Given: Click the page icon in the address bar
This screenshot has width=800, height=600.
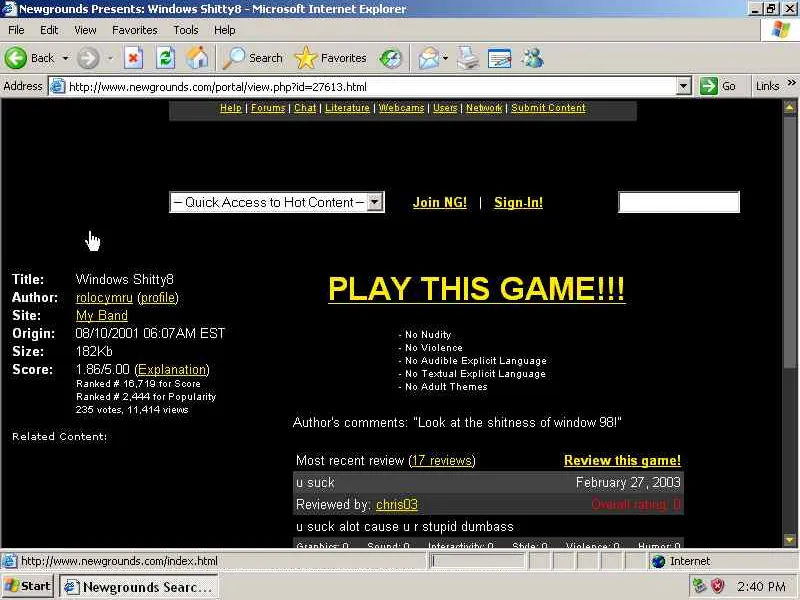Looking at the screenshot, I should pyautogui.click(x=58, y=86).
